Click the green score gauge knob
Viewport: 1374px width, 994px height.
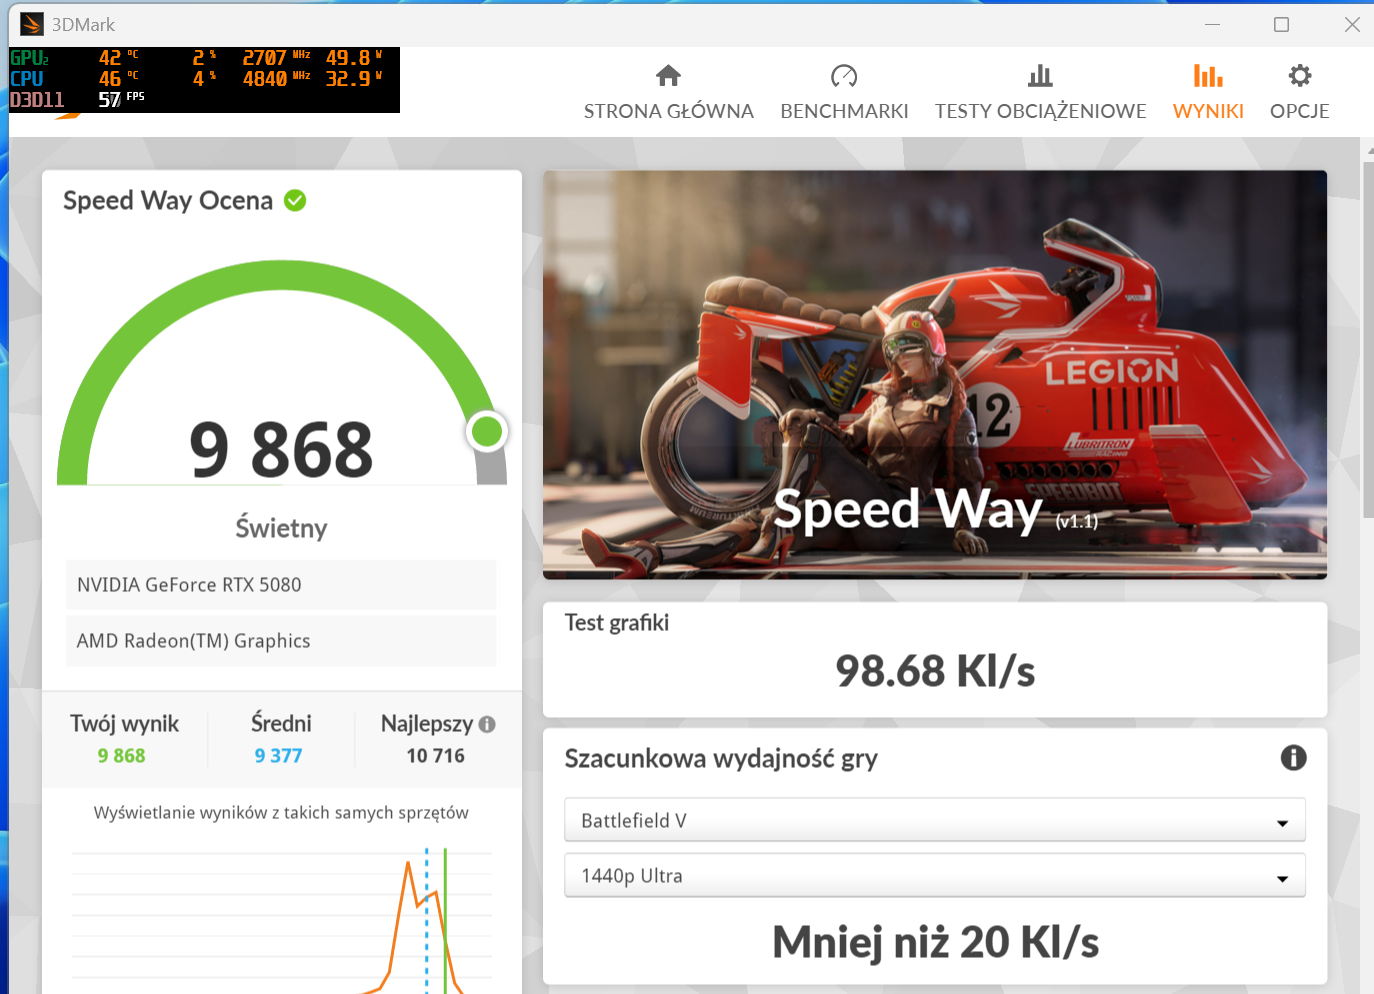coord(487,432)
